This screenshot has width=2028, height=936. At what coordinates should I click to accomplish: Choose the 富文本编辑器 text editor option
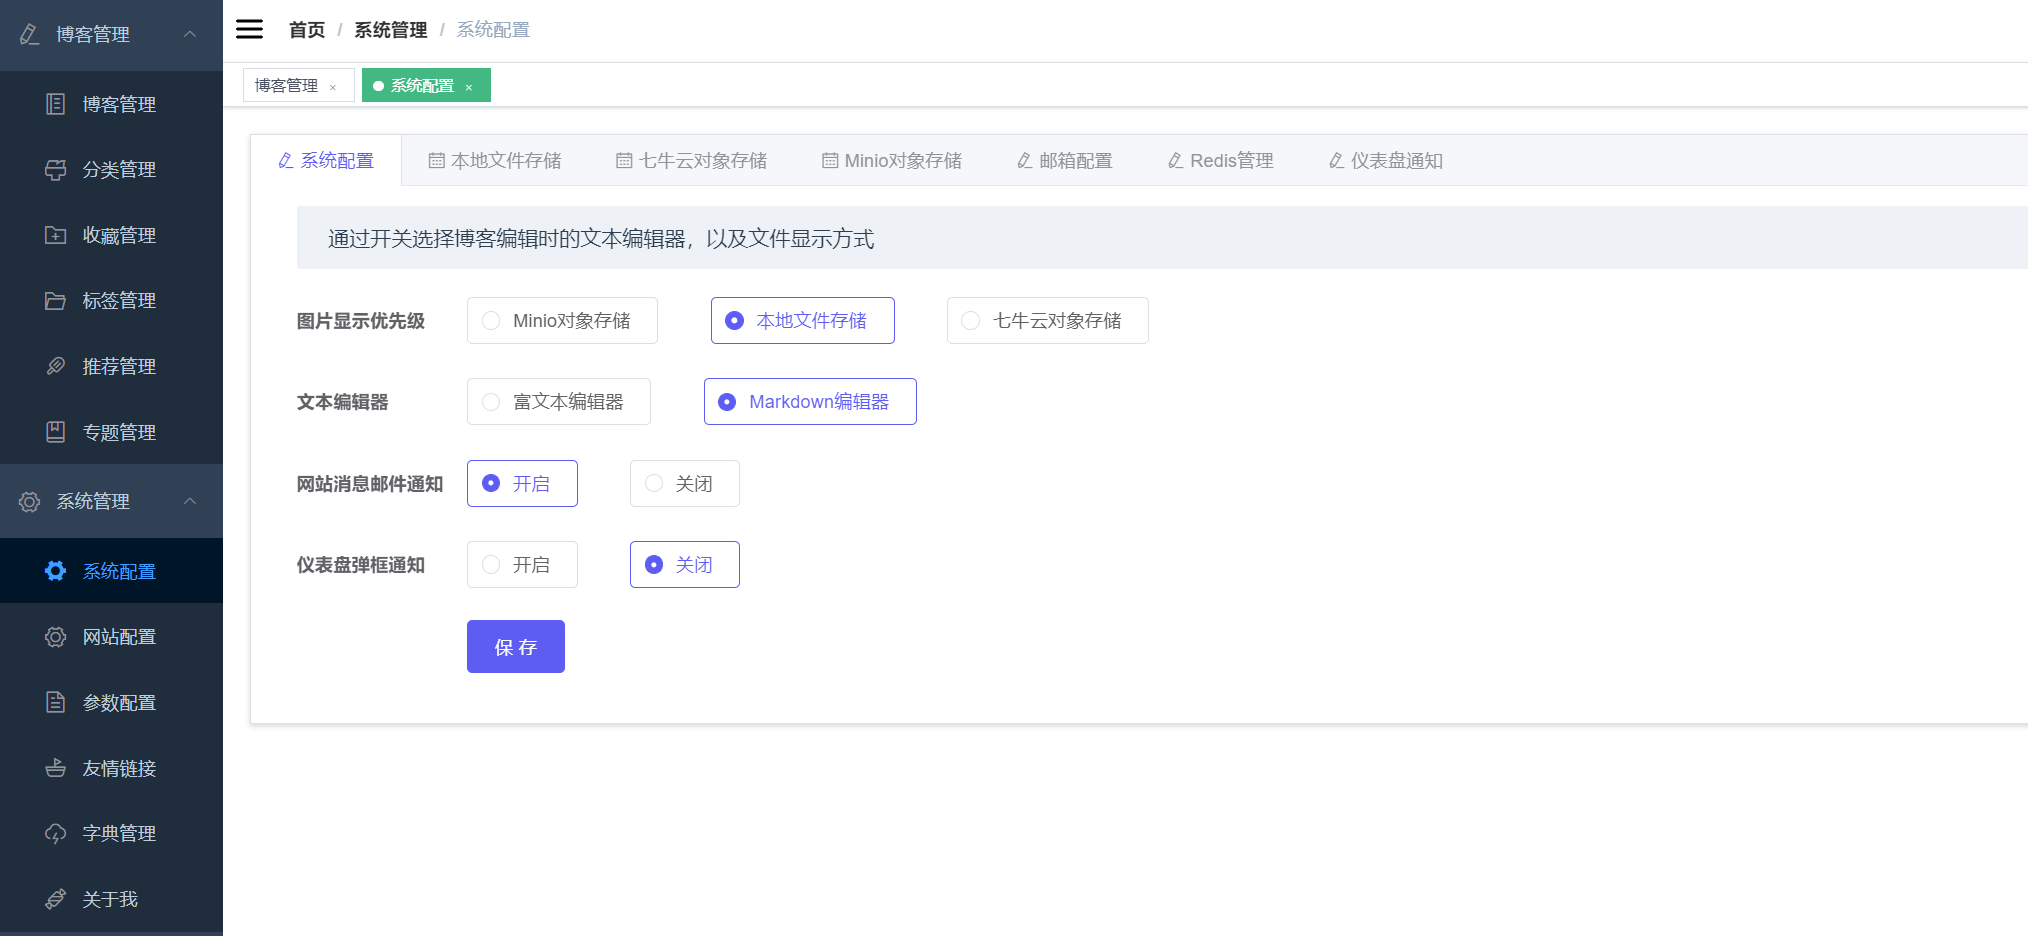tap(558, 401)
